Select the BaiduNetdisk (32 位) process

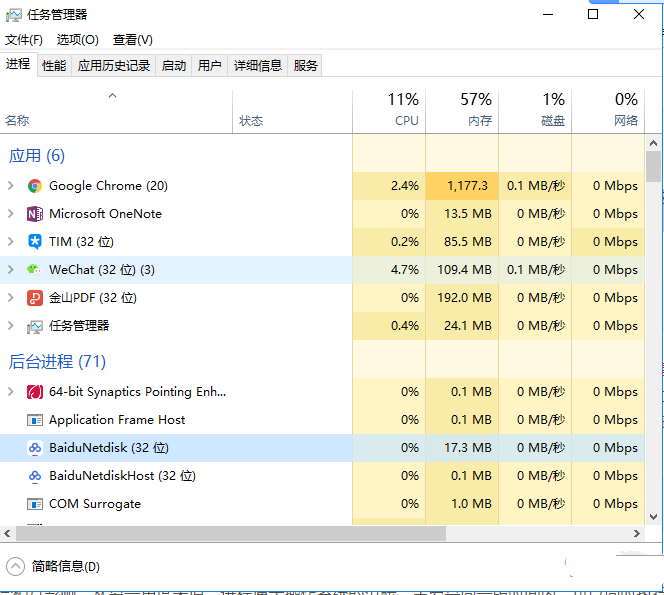(322, 448)
